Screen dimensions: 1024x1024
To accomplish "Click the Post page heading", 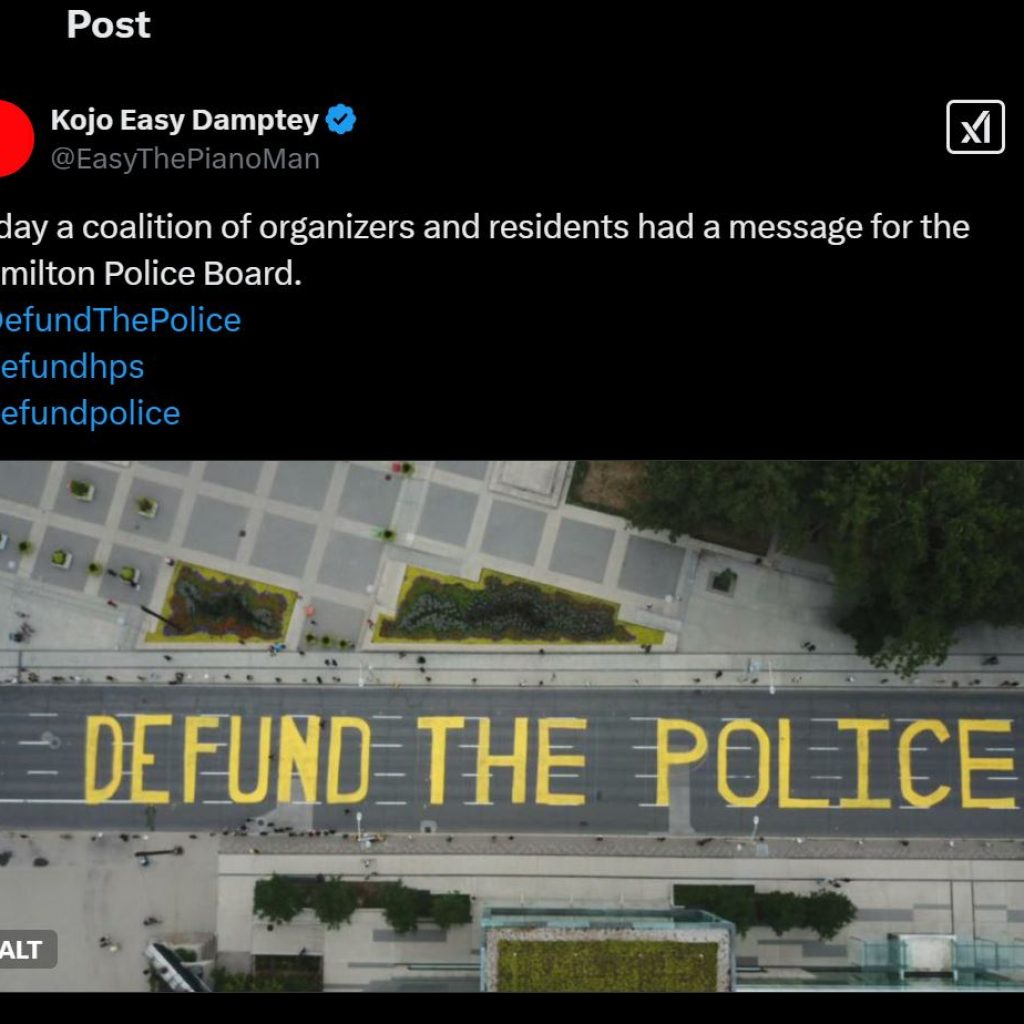I will tap(108, 25).
